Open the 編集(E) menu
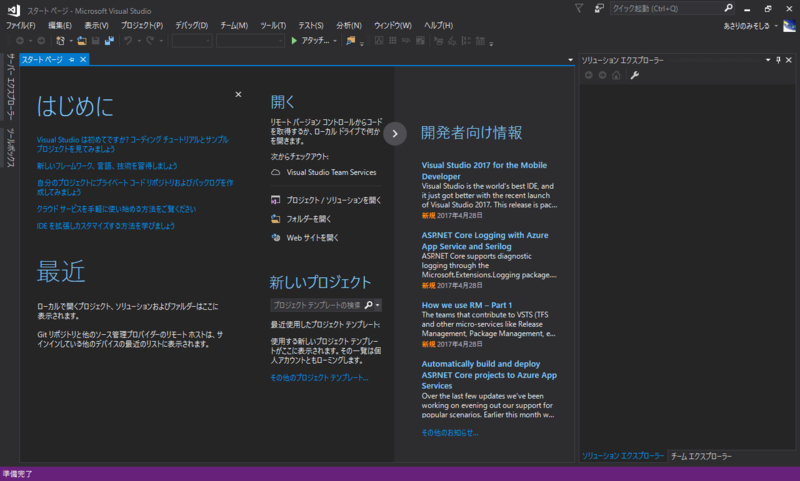The image size is (800, 481). tap(60, 26)
